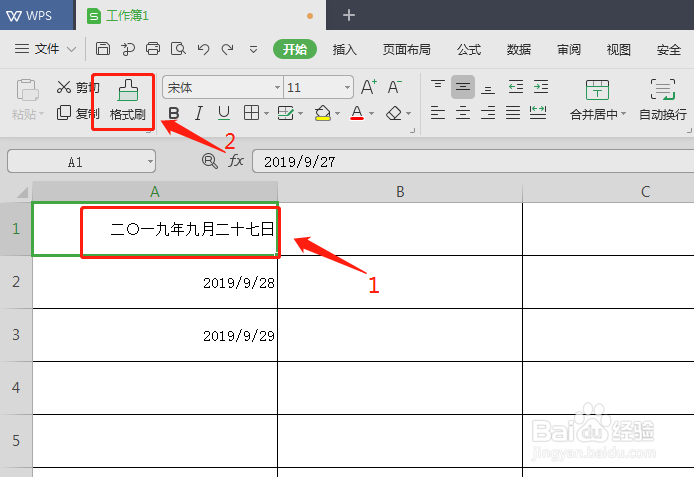Click the Paste (粘贴) icon

pyautogui.click(x=27, y=90)
